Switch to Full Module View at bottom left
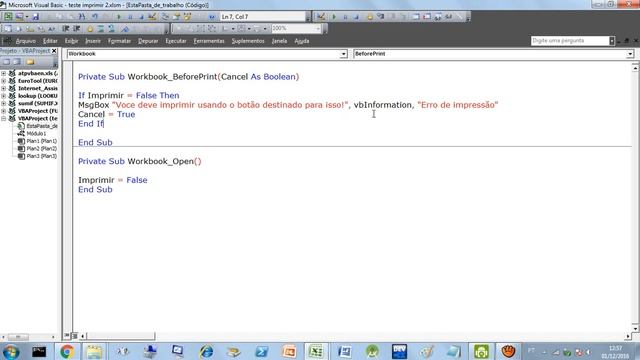The image size is (640, 360). coord(74,336)
